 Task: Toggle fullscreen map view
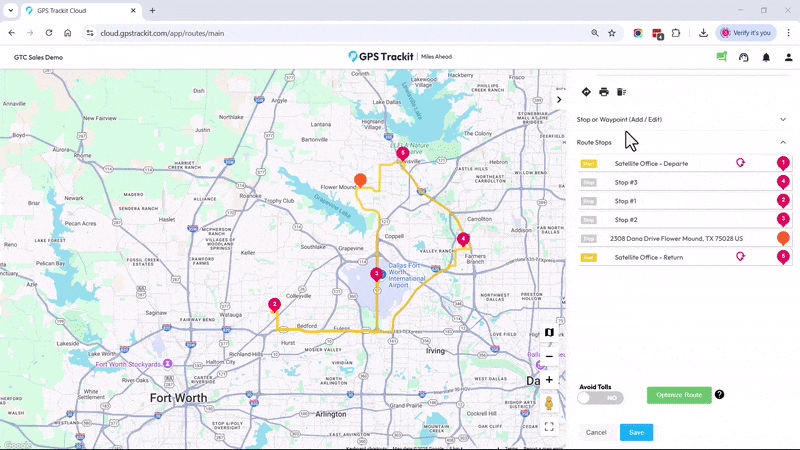coord(549,427)
